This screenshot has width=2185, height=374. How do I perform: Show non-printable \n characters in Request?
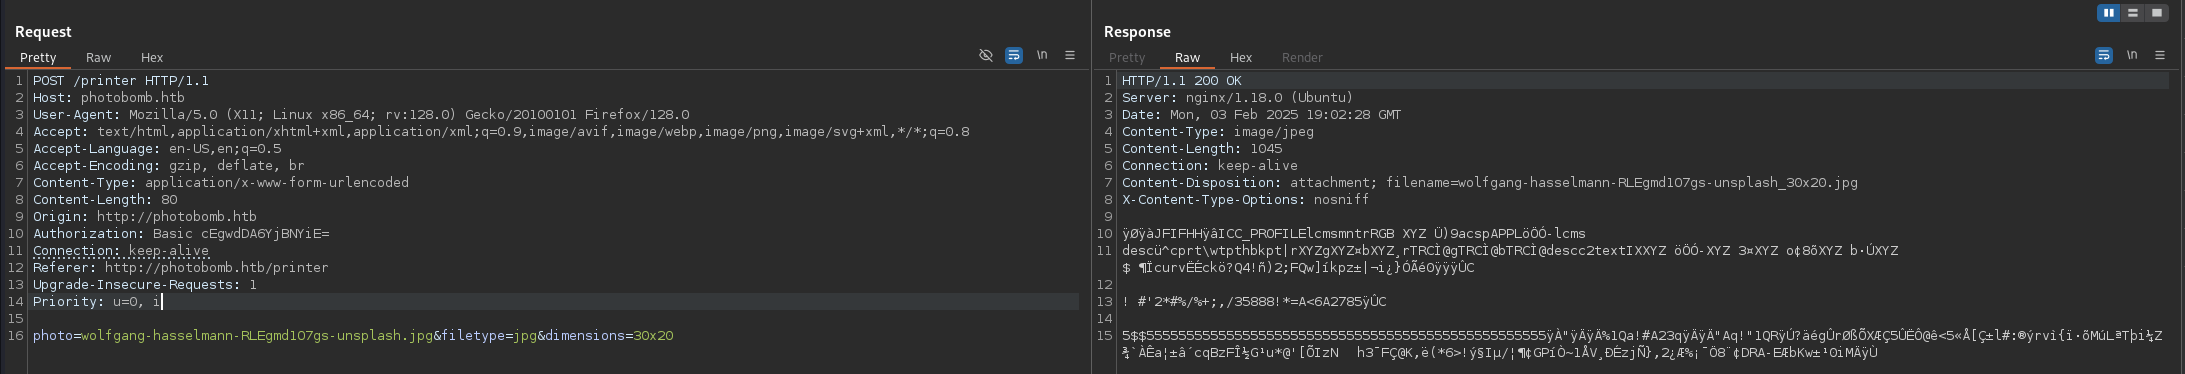(x=1042, y=55)
